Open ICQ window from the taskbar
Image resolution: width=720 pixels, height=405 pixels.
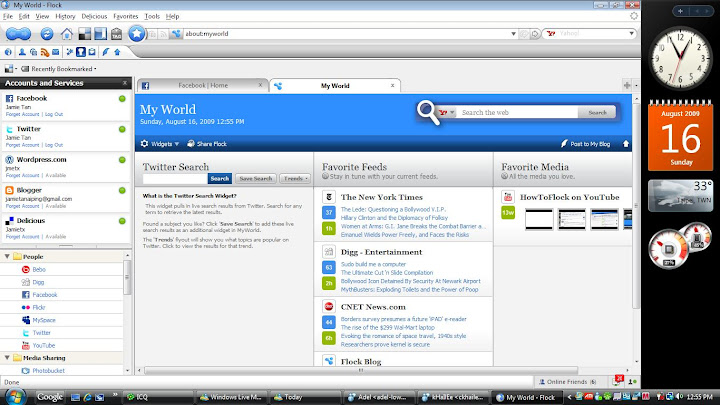coord(158,397)
